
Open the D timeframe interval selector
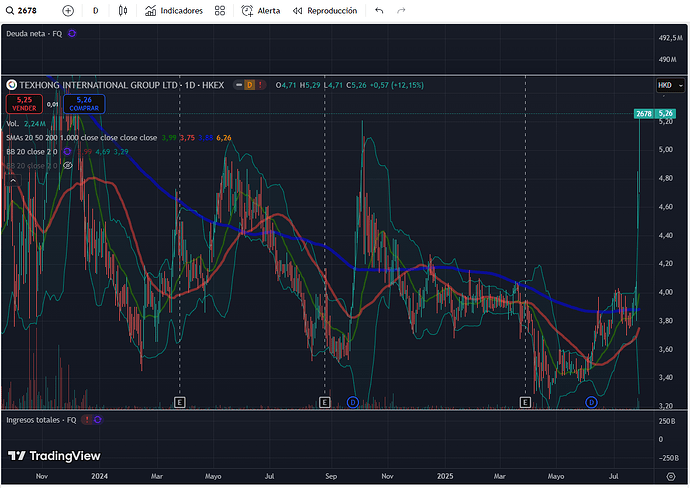pyautogui.click(x=95, y=10)
